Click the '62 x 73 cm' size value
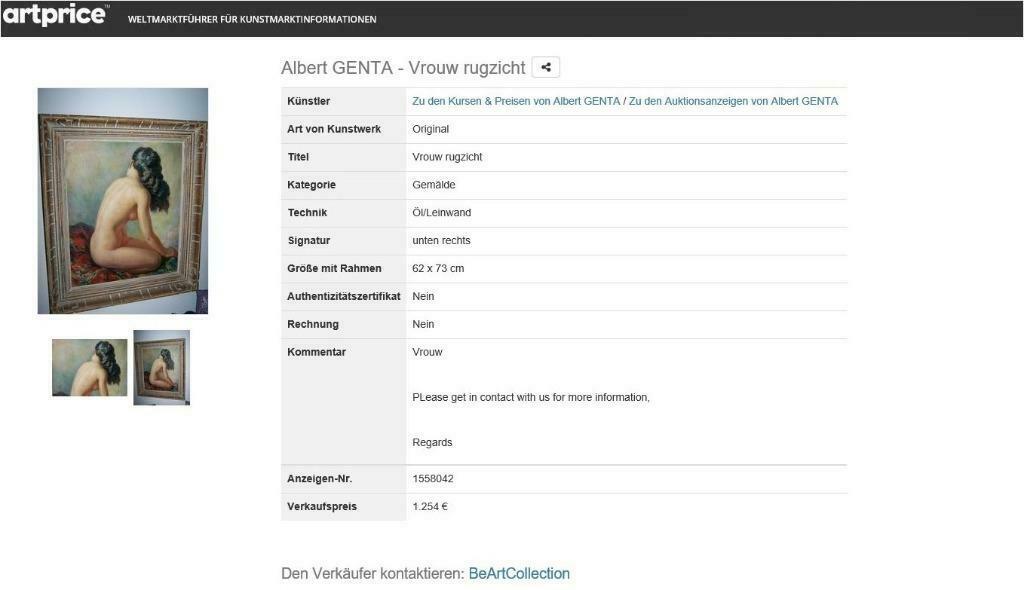 [438, 269]
